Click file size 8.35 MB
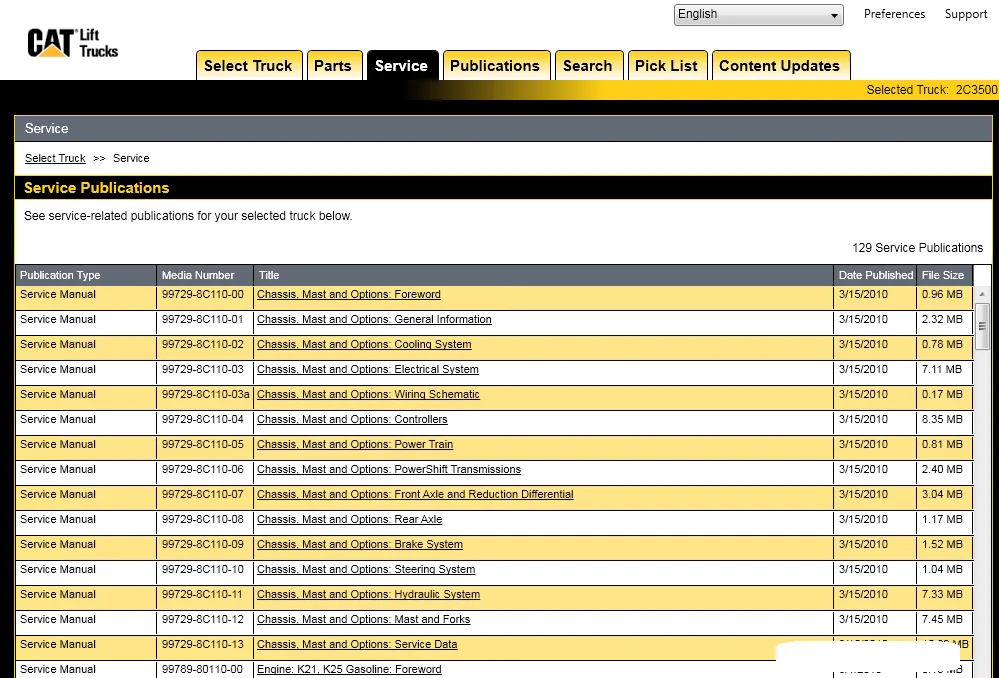 pos(942,419)
